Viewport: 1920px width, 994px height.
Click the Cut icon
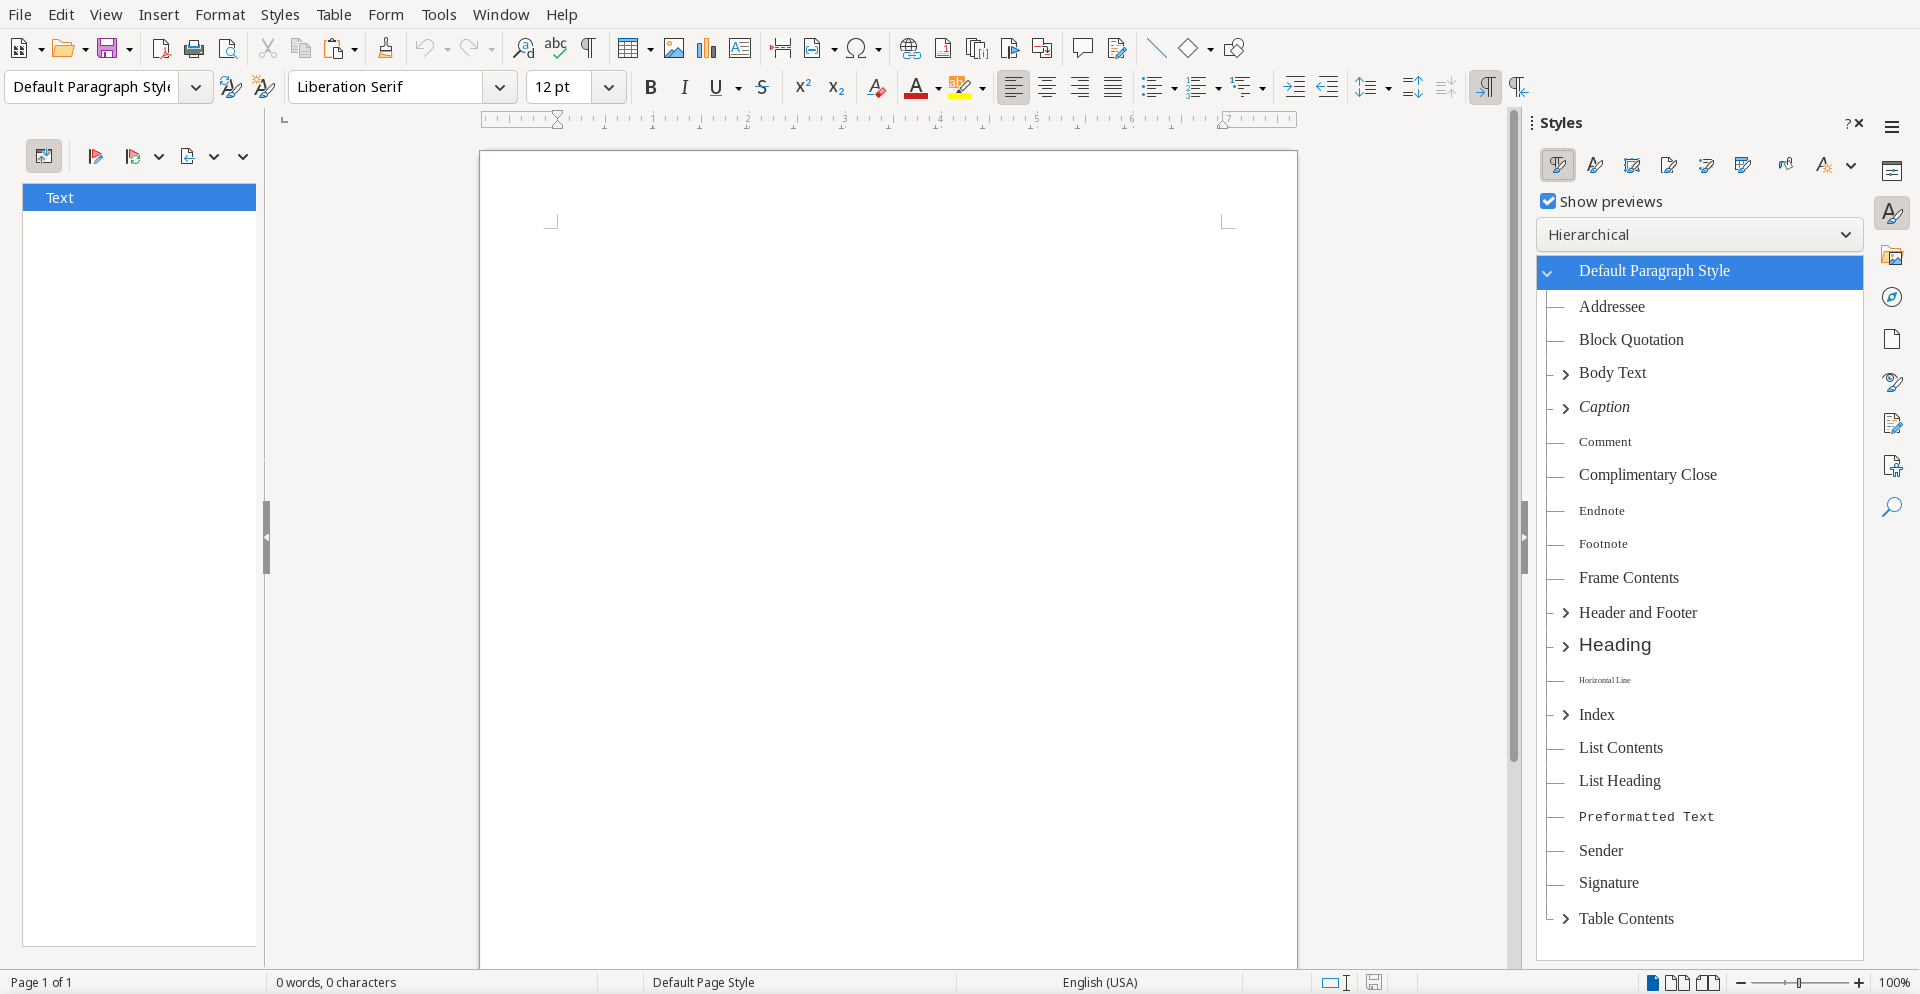267,48
